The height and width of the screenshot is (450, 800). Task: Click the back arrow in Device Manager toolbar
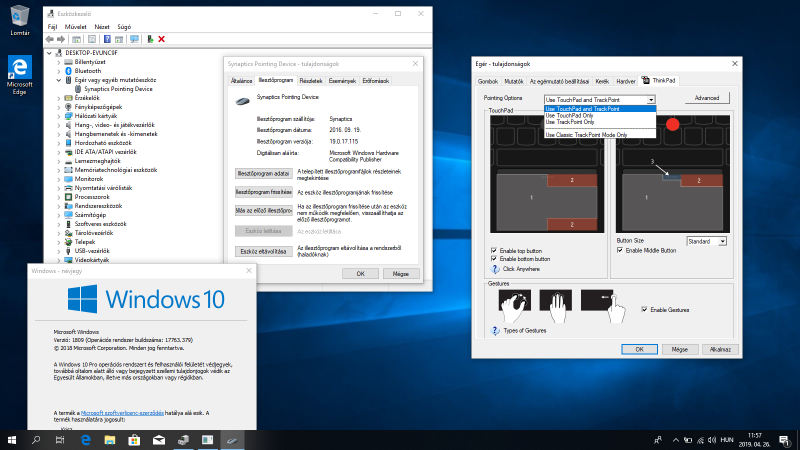coord(49,39)
